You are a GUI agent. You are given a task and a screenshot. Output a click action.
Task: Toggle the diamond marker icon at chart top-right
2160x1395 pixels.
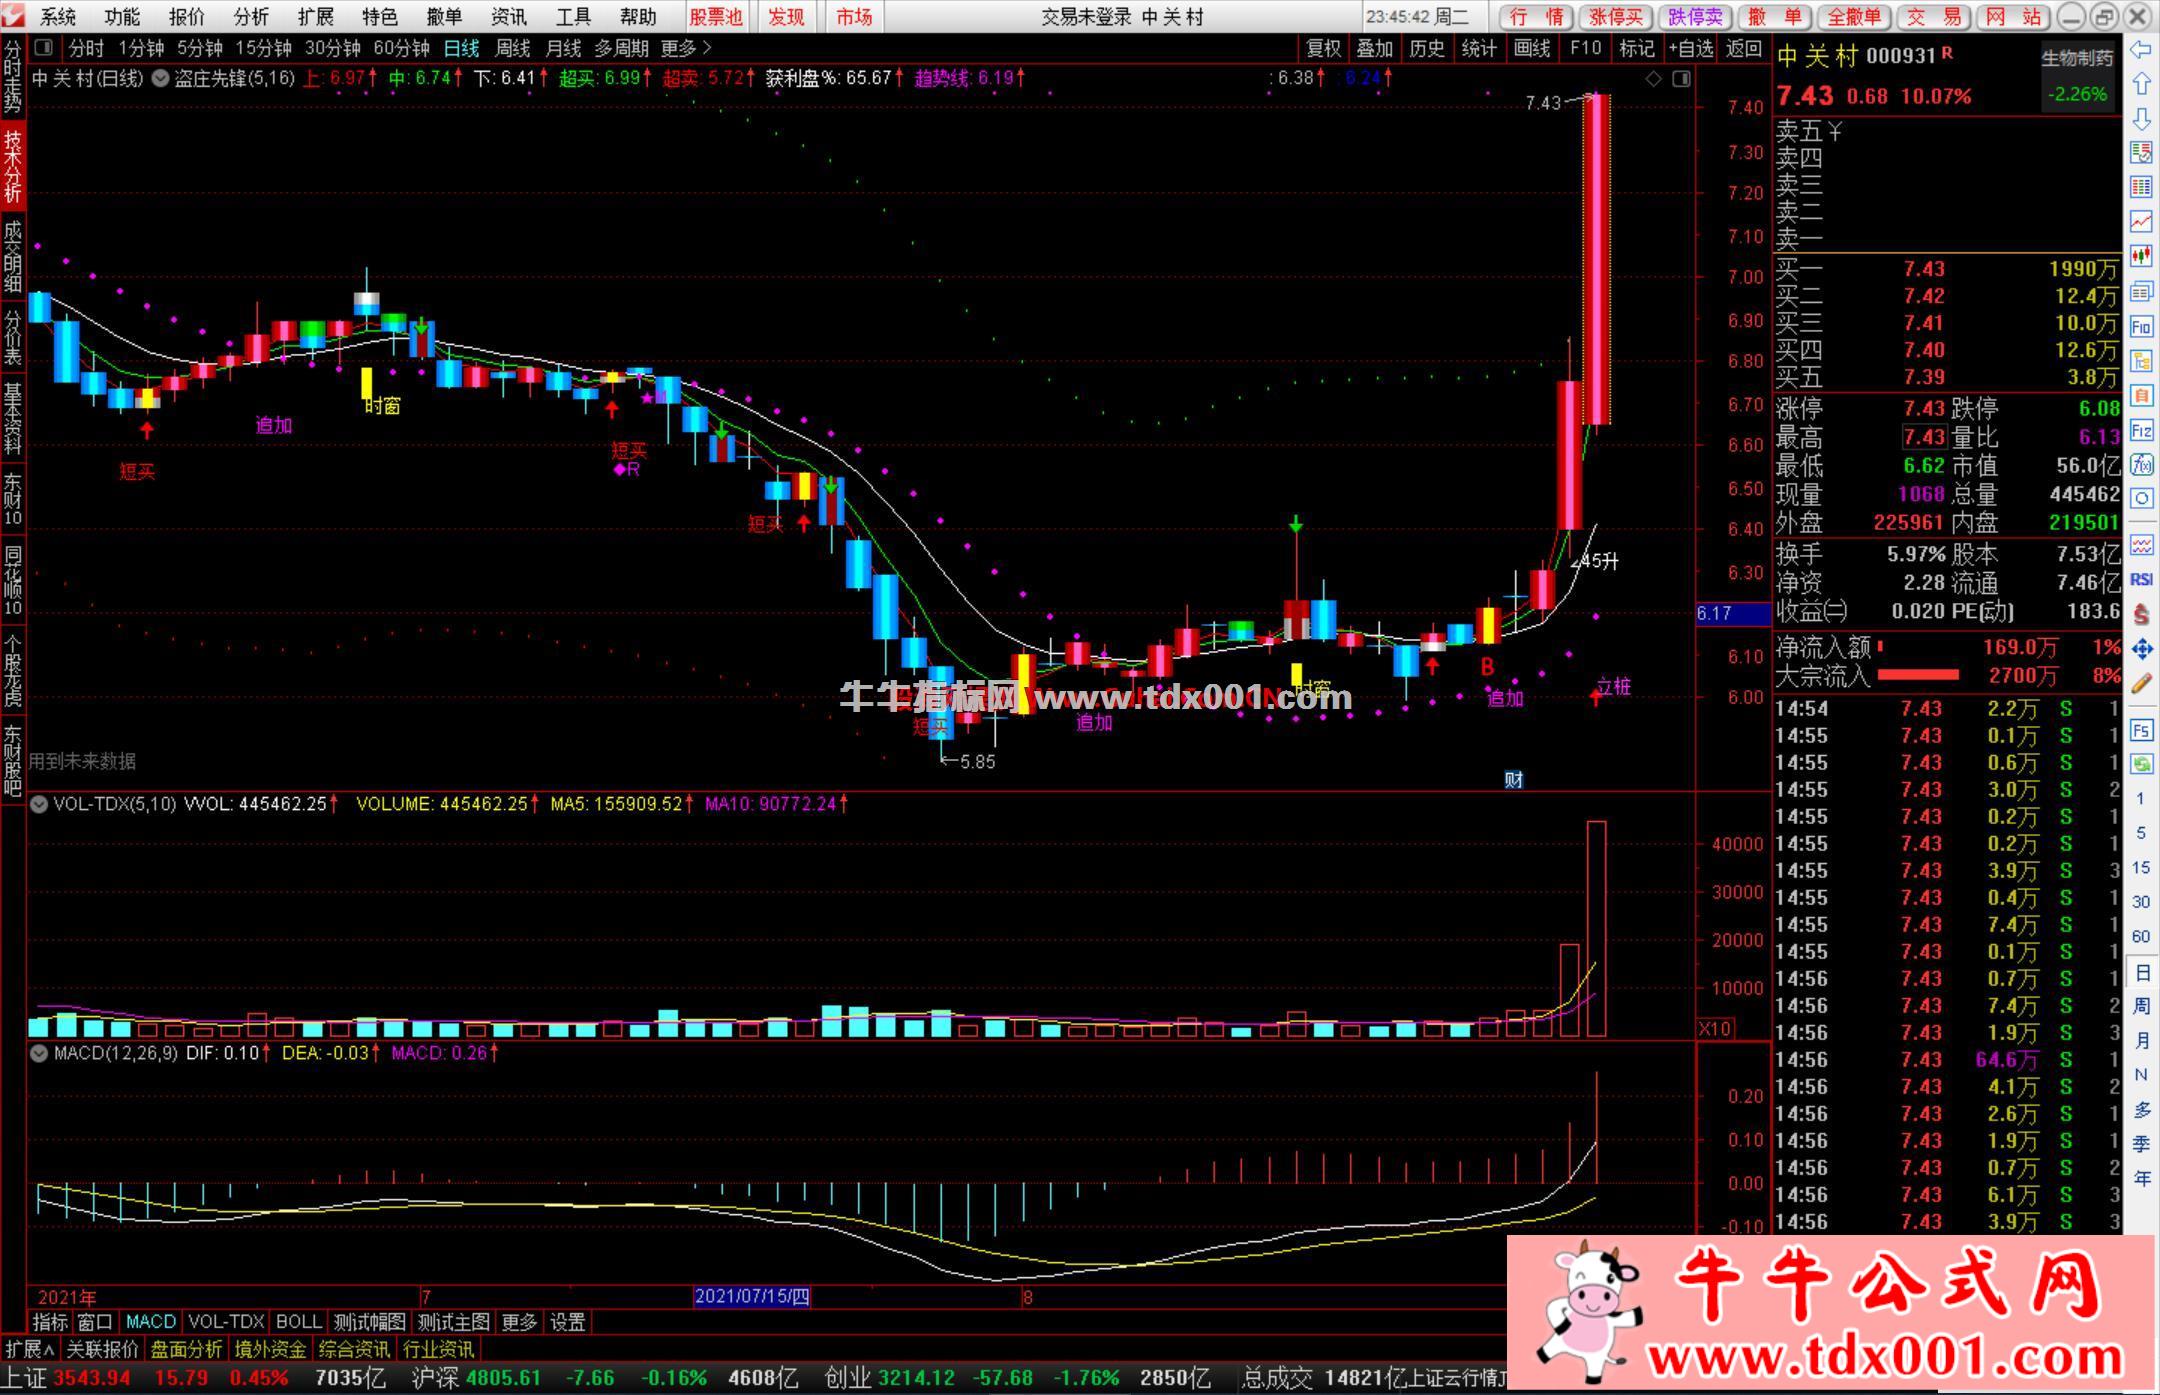point(1654,78)
